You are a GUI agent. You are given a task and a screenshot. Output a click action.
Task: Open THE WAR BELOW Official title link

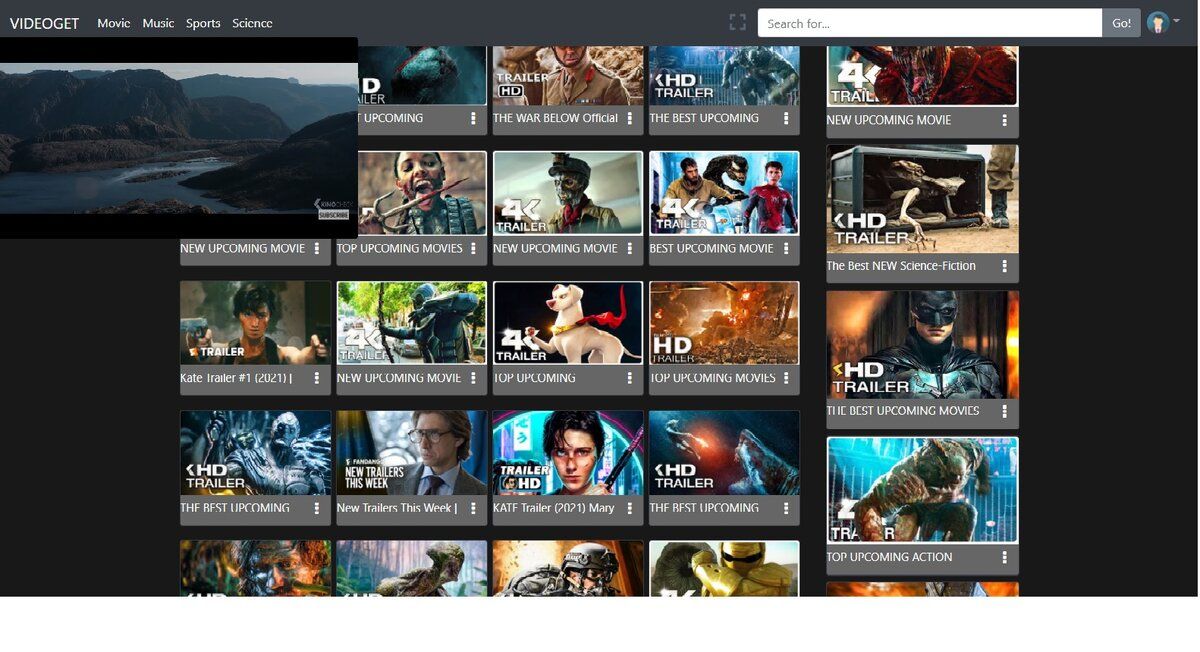[x=556, y=118]
